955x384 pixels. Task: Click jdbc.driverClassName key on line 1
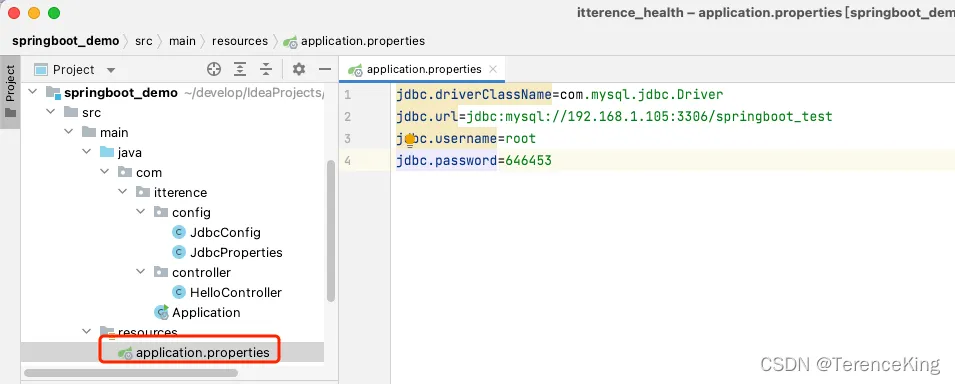[x=474, y=94]
